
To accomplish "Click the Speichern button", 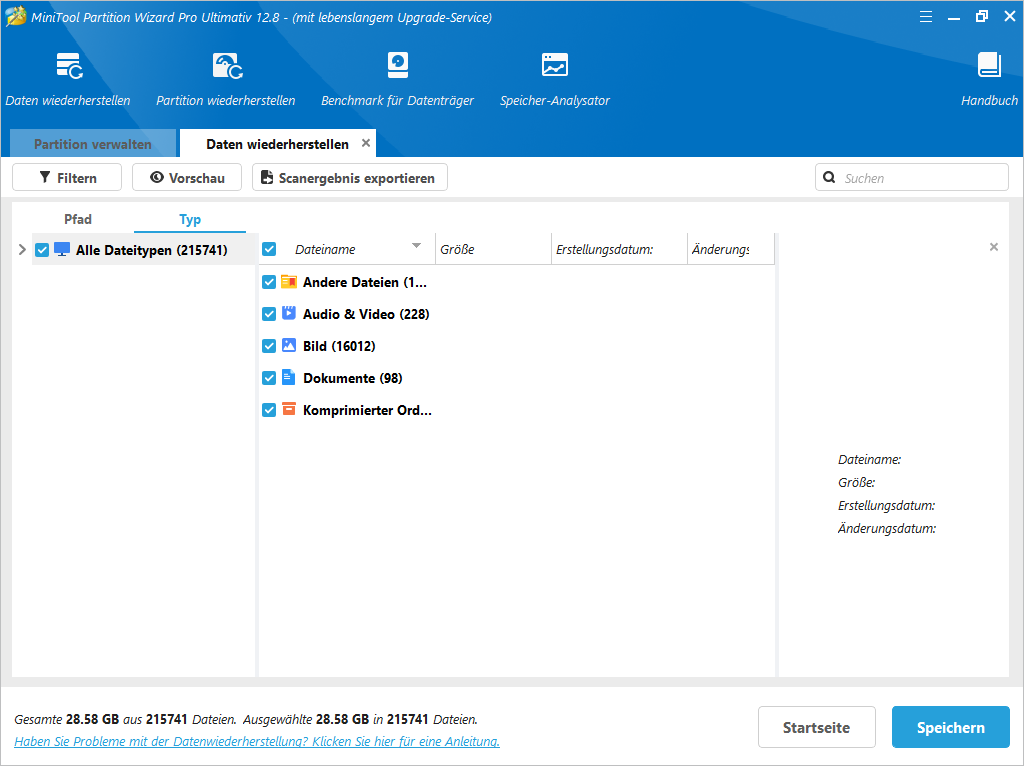I will [950, 727].
